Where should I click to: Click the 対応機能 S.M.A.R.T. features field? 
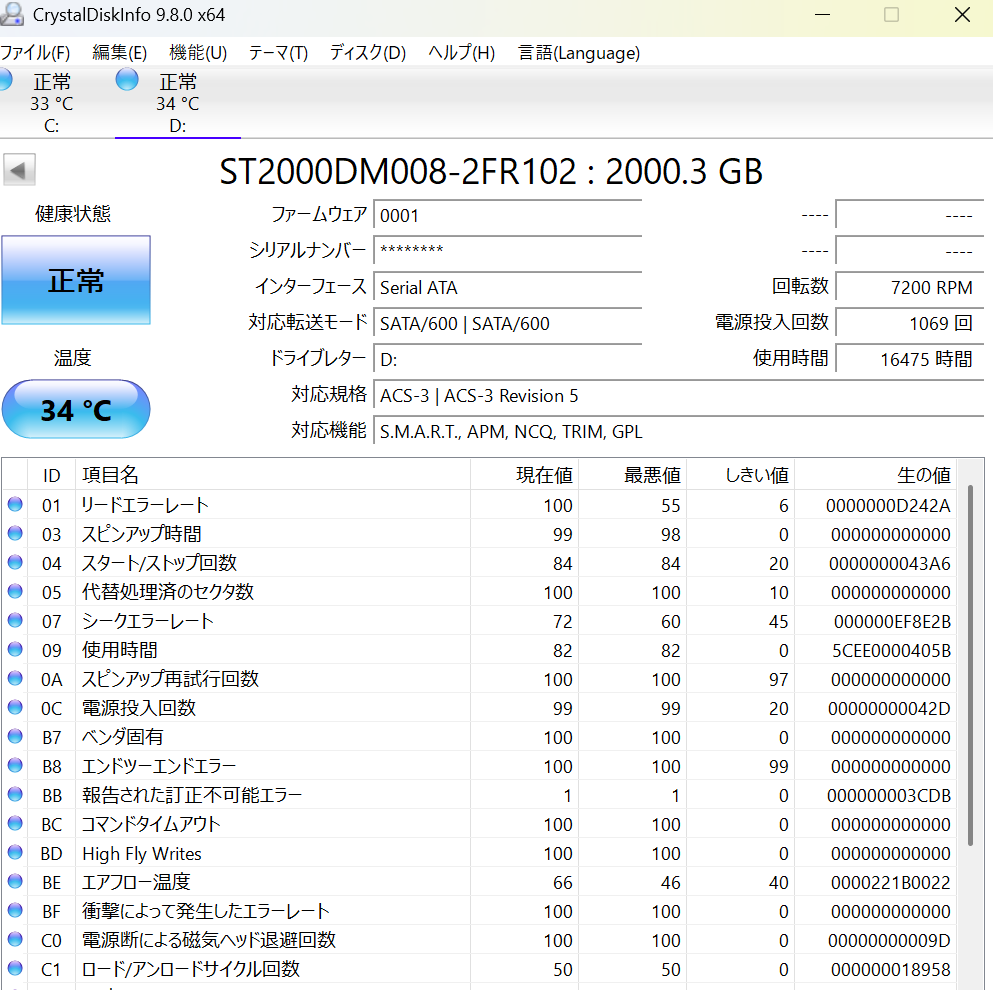pos(679,431)
